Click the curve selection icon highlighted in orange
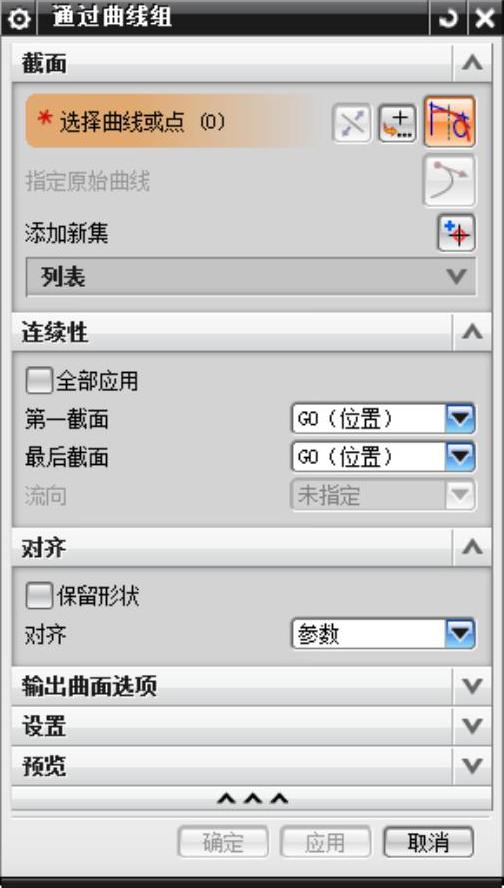504x888 pixels. click(450, 121)
